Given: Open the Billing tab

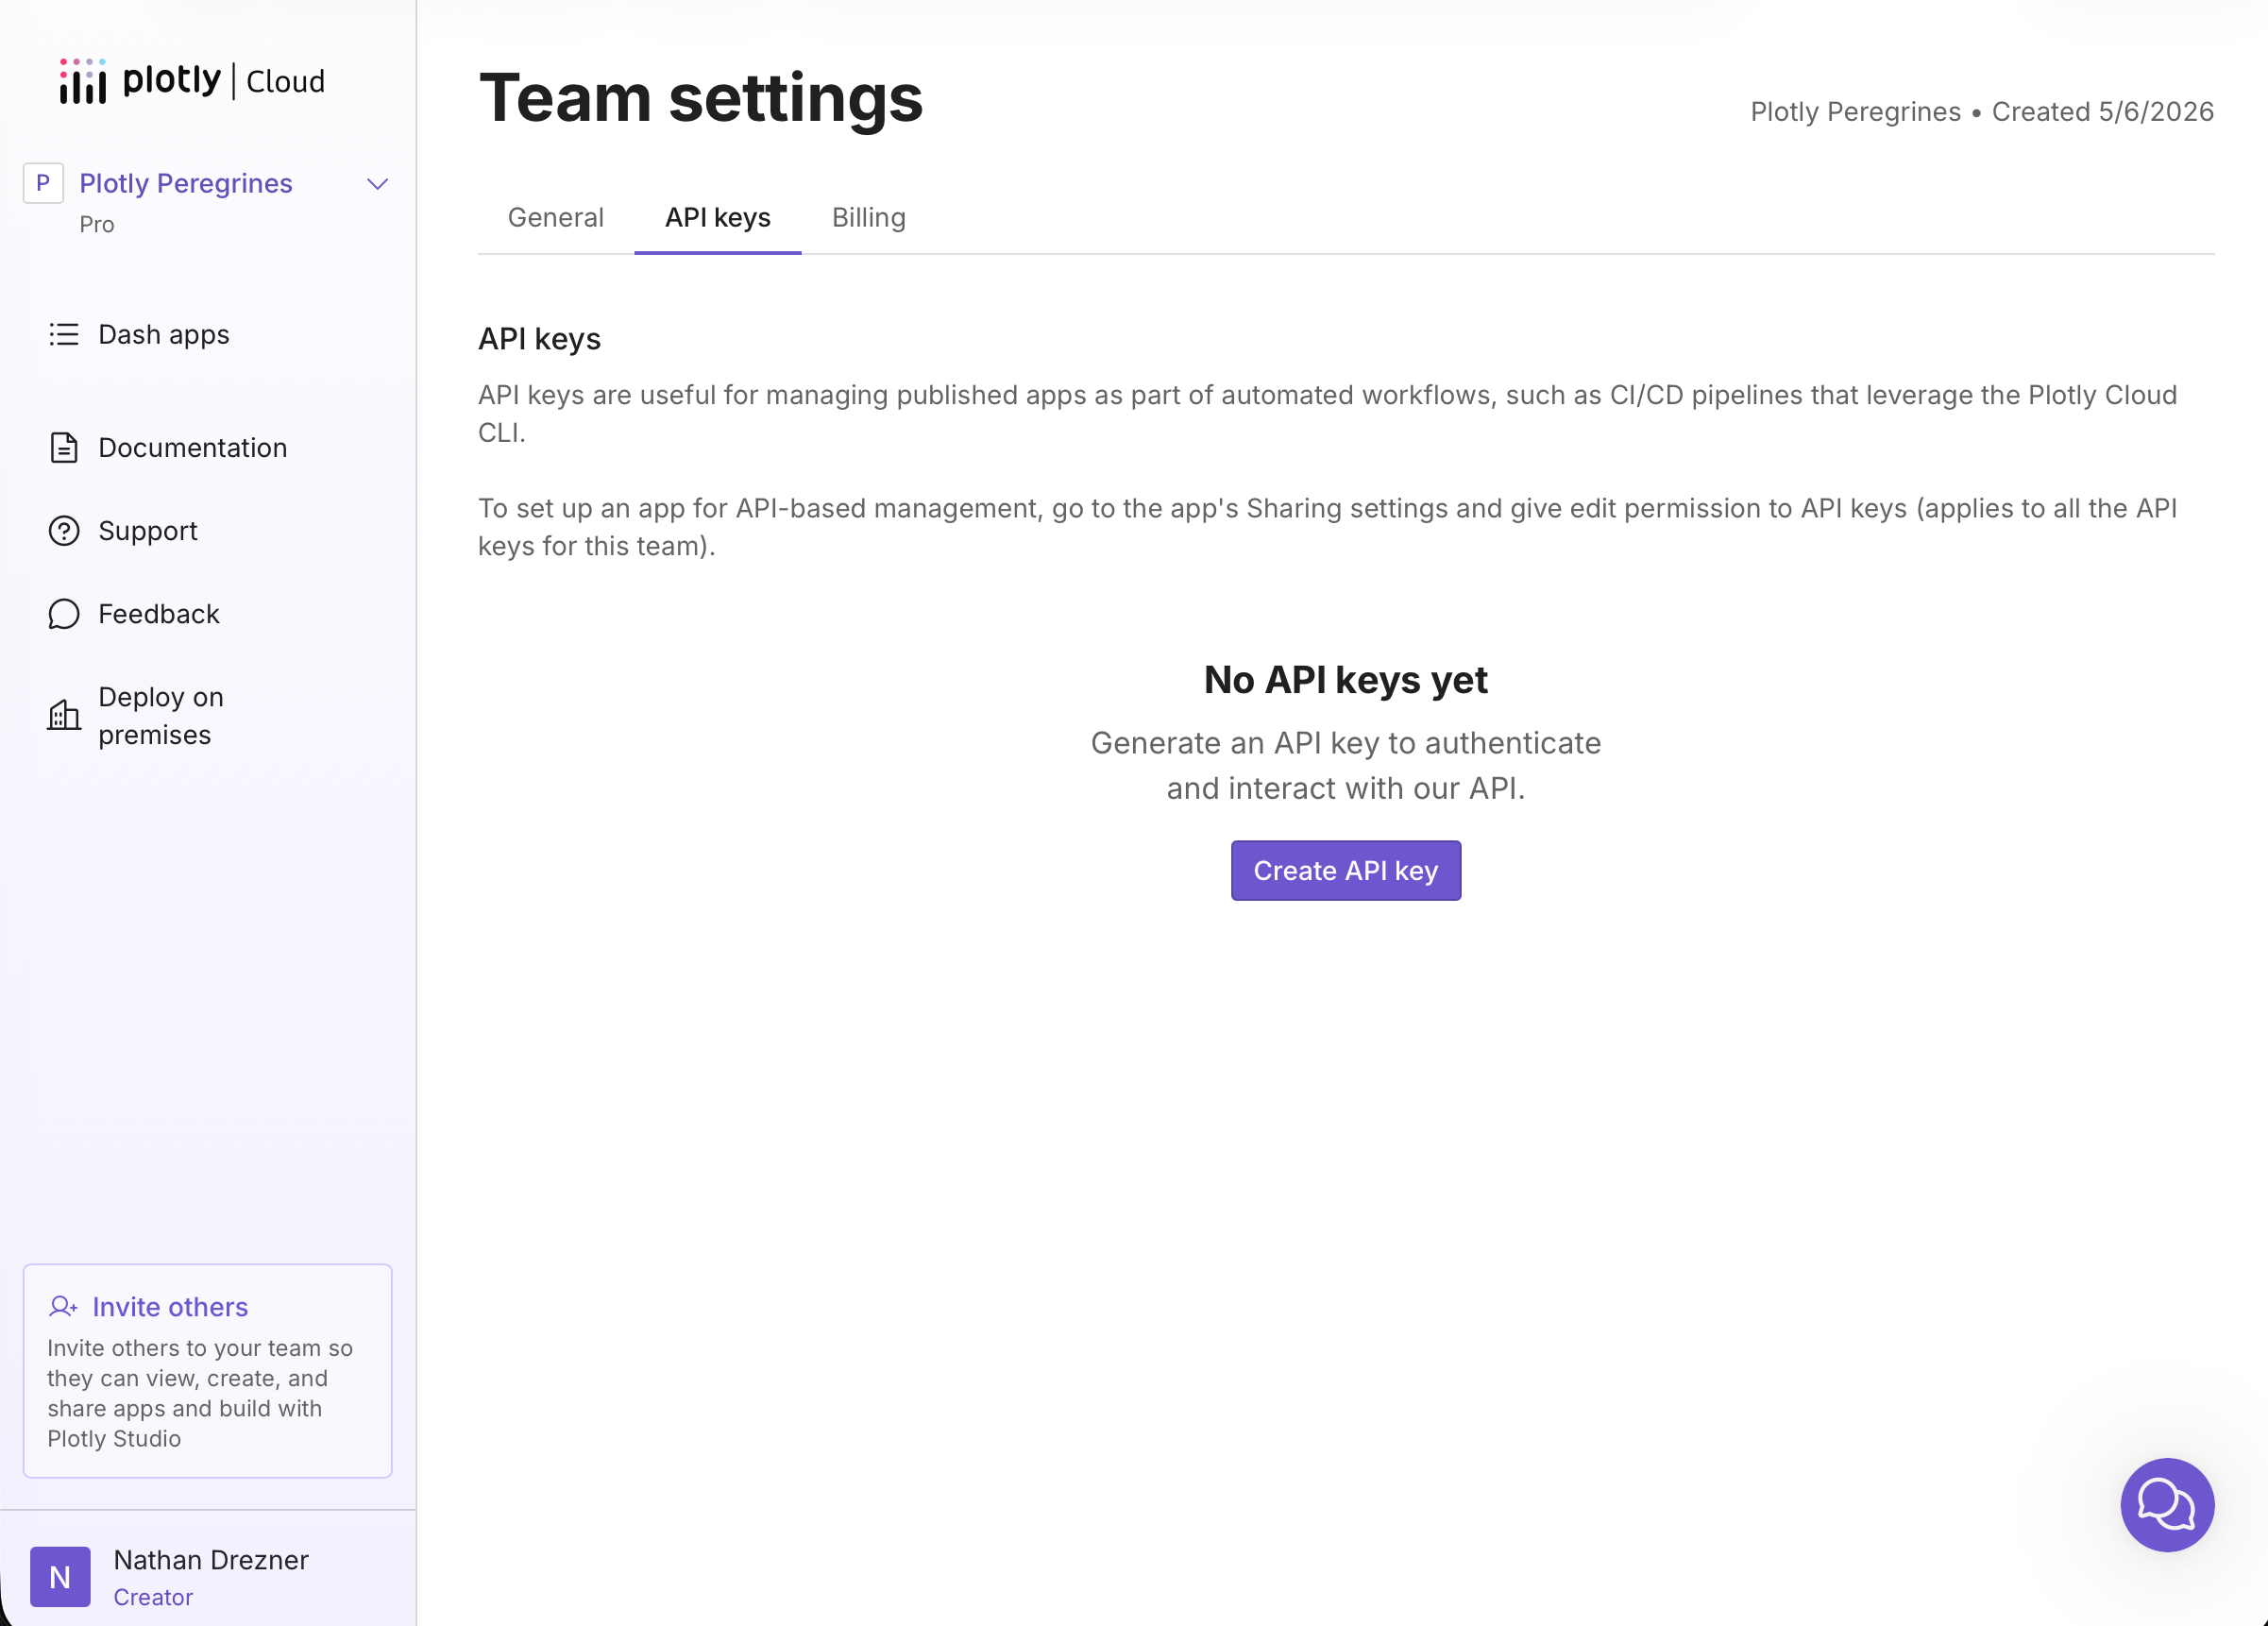Looking at the screenshot, I should (x=869, y=217).
